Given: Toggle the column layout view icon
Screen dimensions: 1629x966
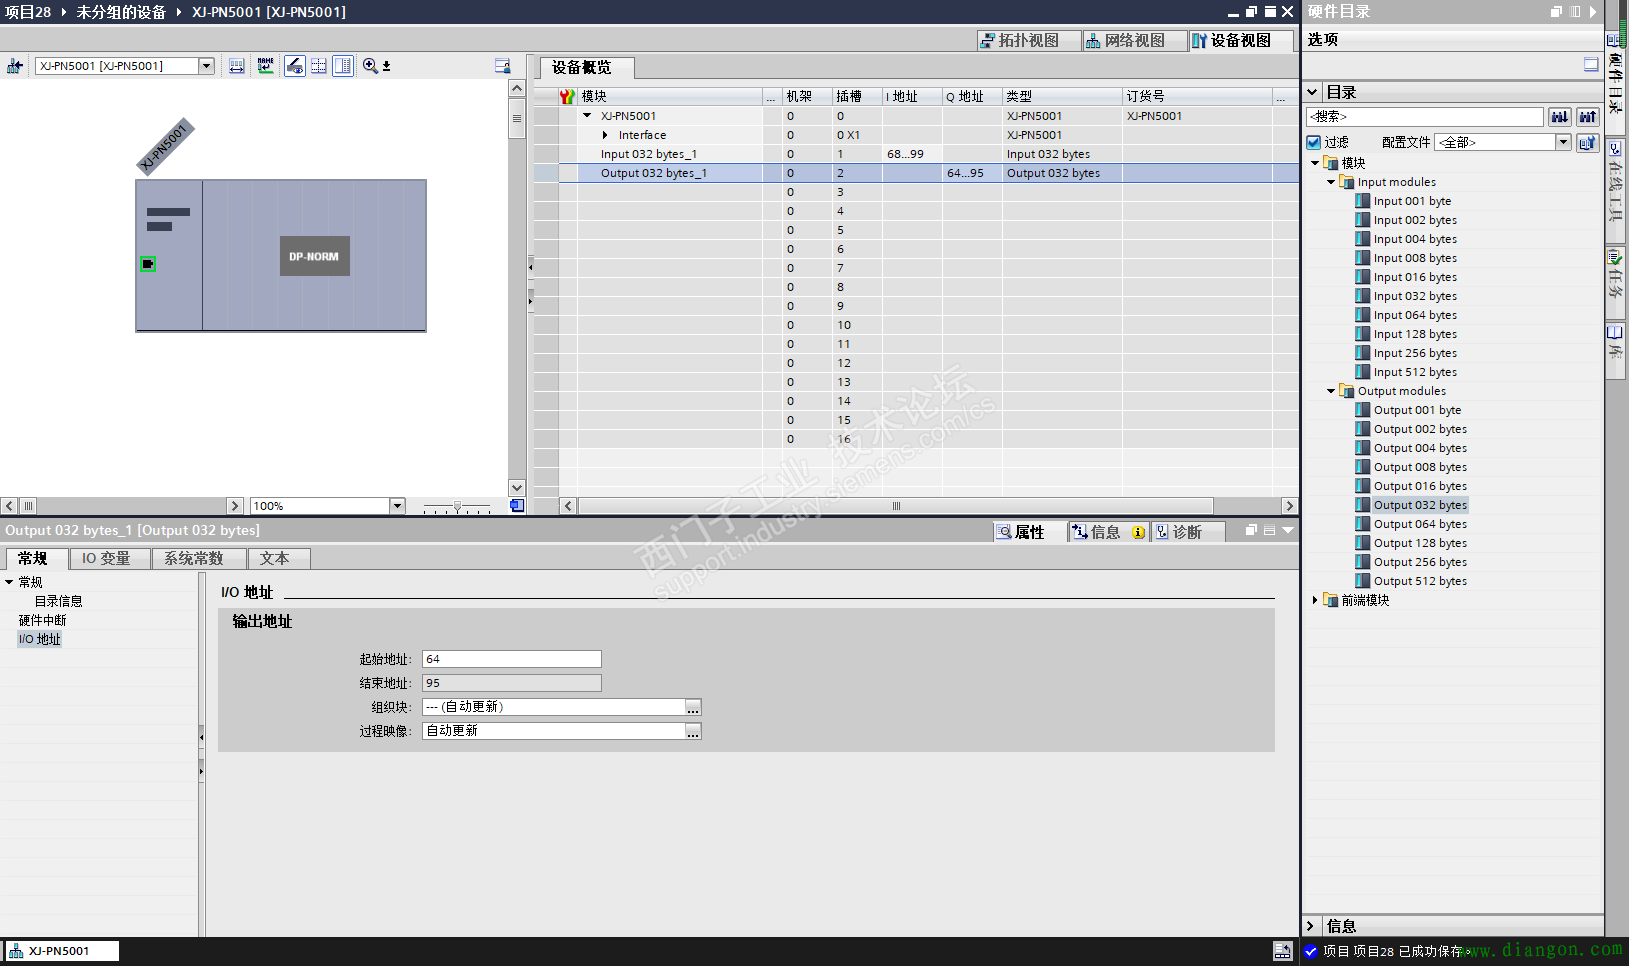Looking at the screenshot, I should point(343,66).
